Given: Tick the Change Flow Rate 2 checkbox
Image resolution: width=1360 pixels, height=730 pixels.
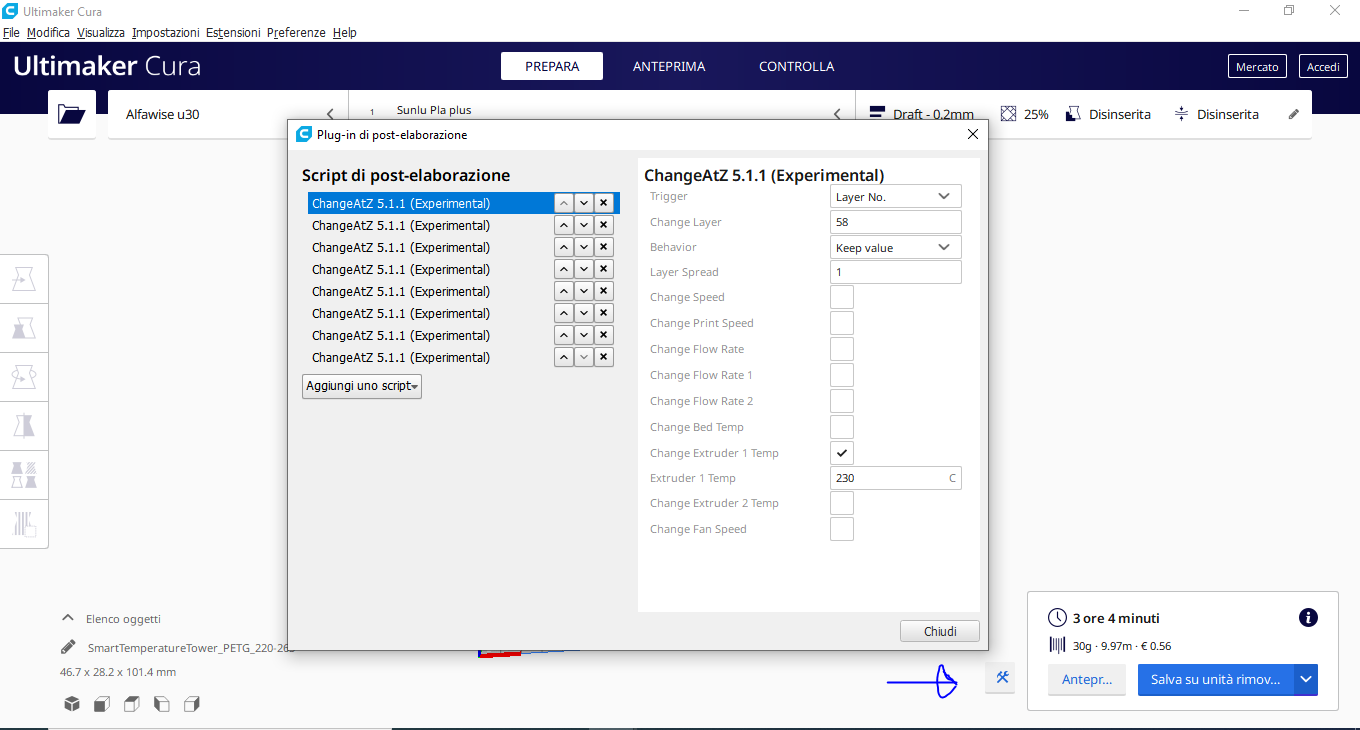Looking at the screenshot, I should (842, 401).
